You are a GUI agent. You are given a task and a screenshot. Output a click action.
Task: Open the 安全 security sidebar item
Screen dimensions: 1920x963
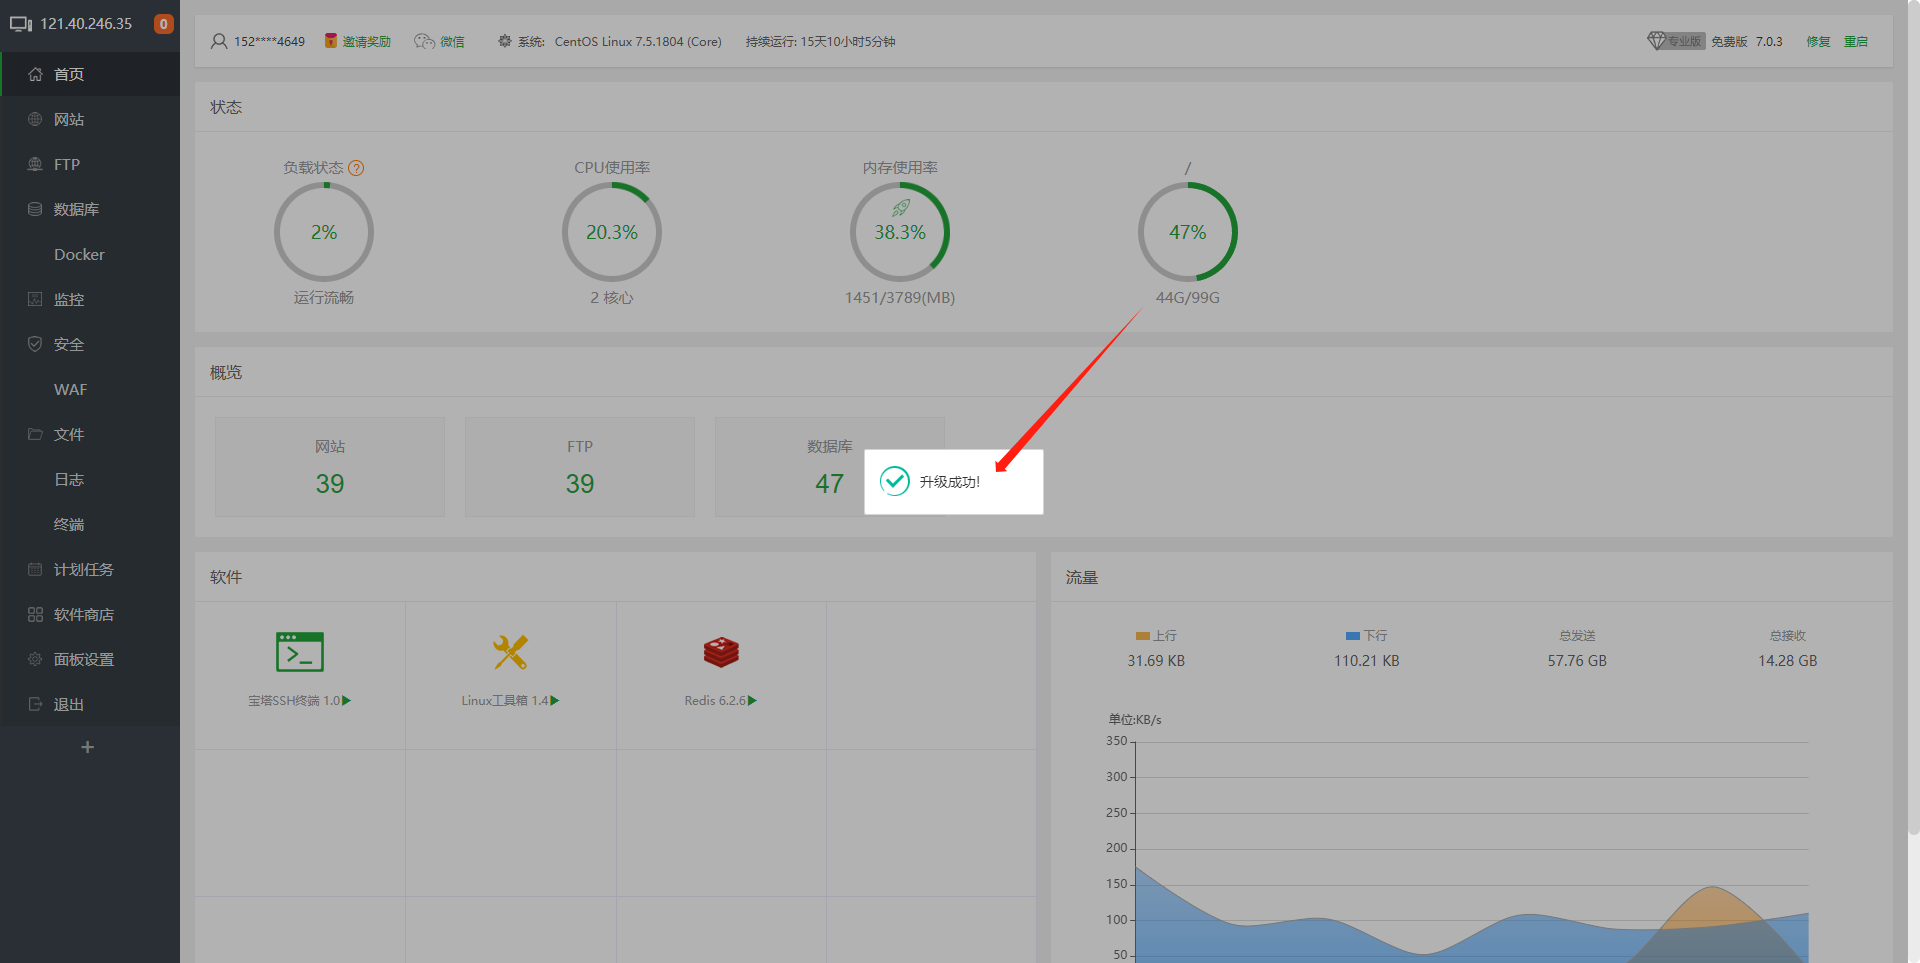pos(90,344)
